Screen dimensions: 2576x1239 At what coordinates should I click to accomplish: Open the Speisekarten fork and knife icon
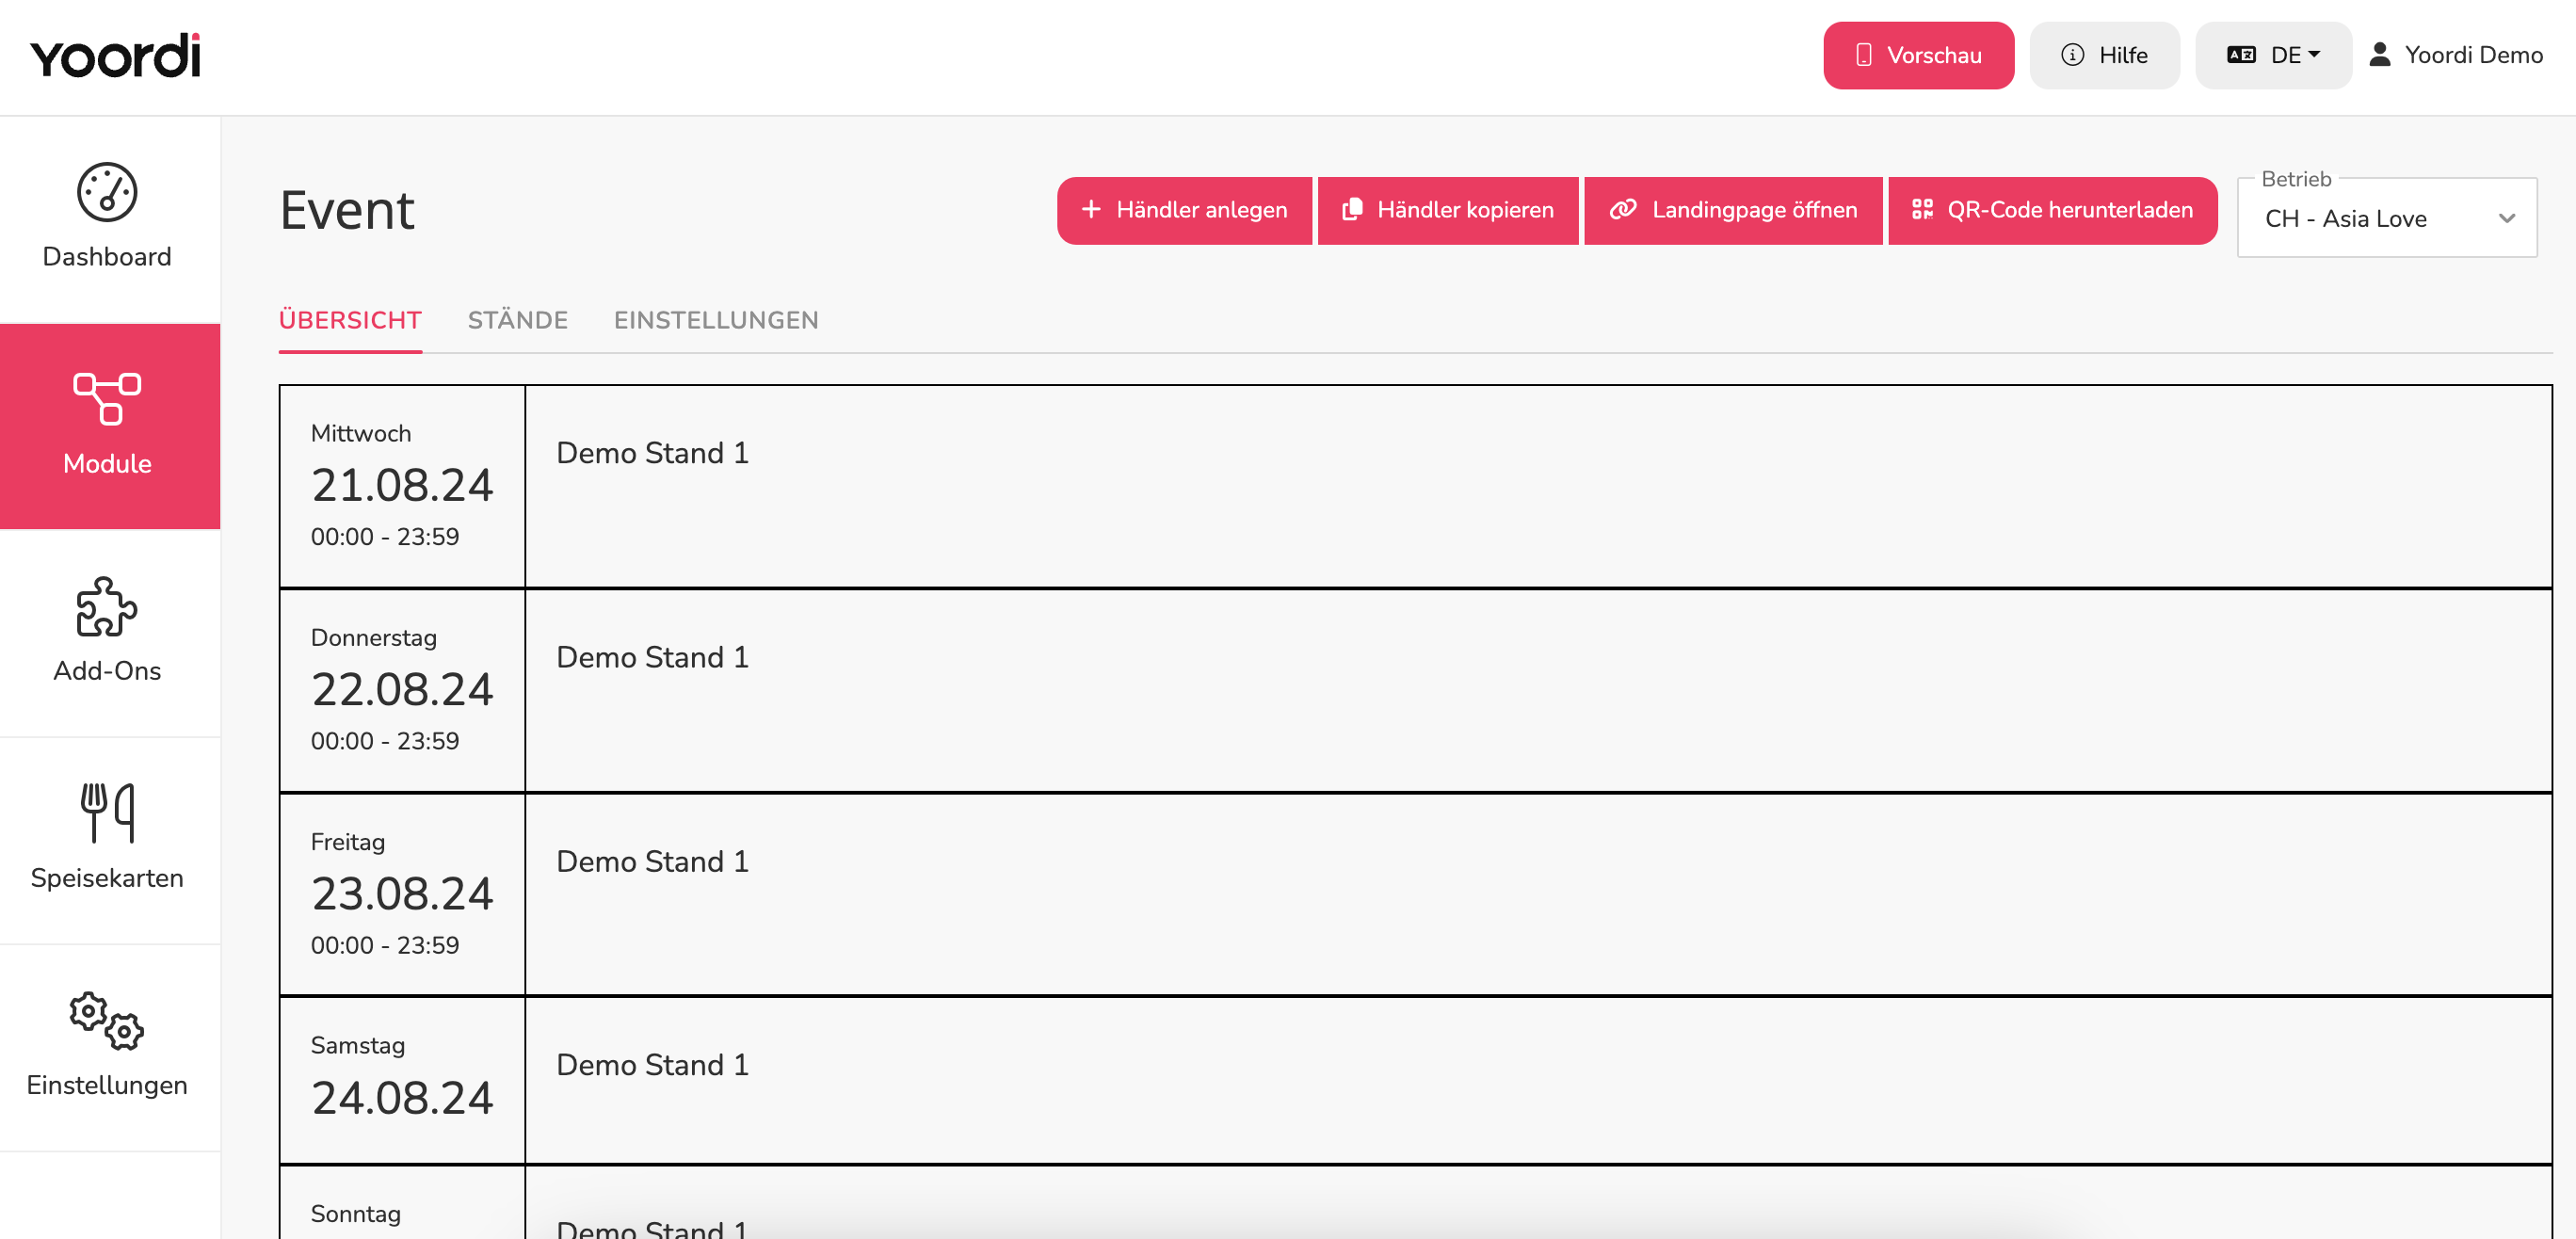[x=107, y=813]
